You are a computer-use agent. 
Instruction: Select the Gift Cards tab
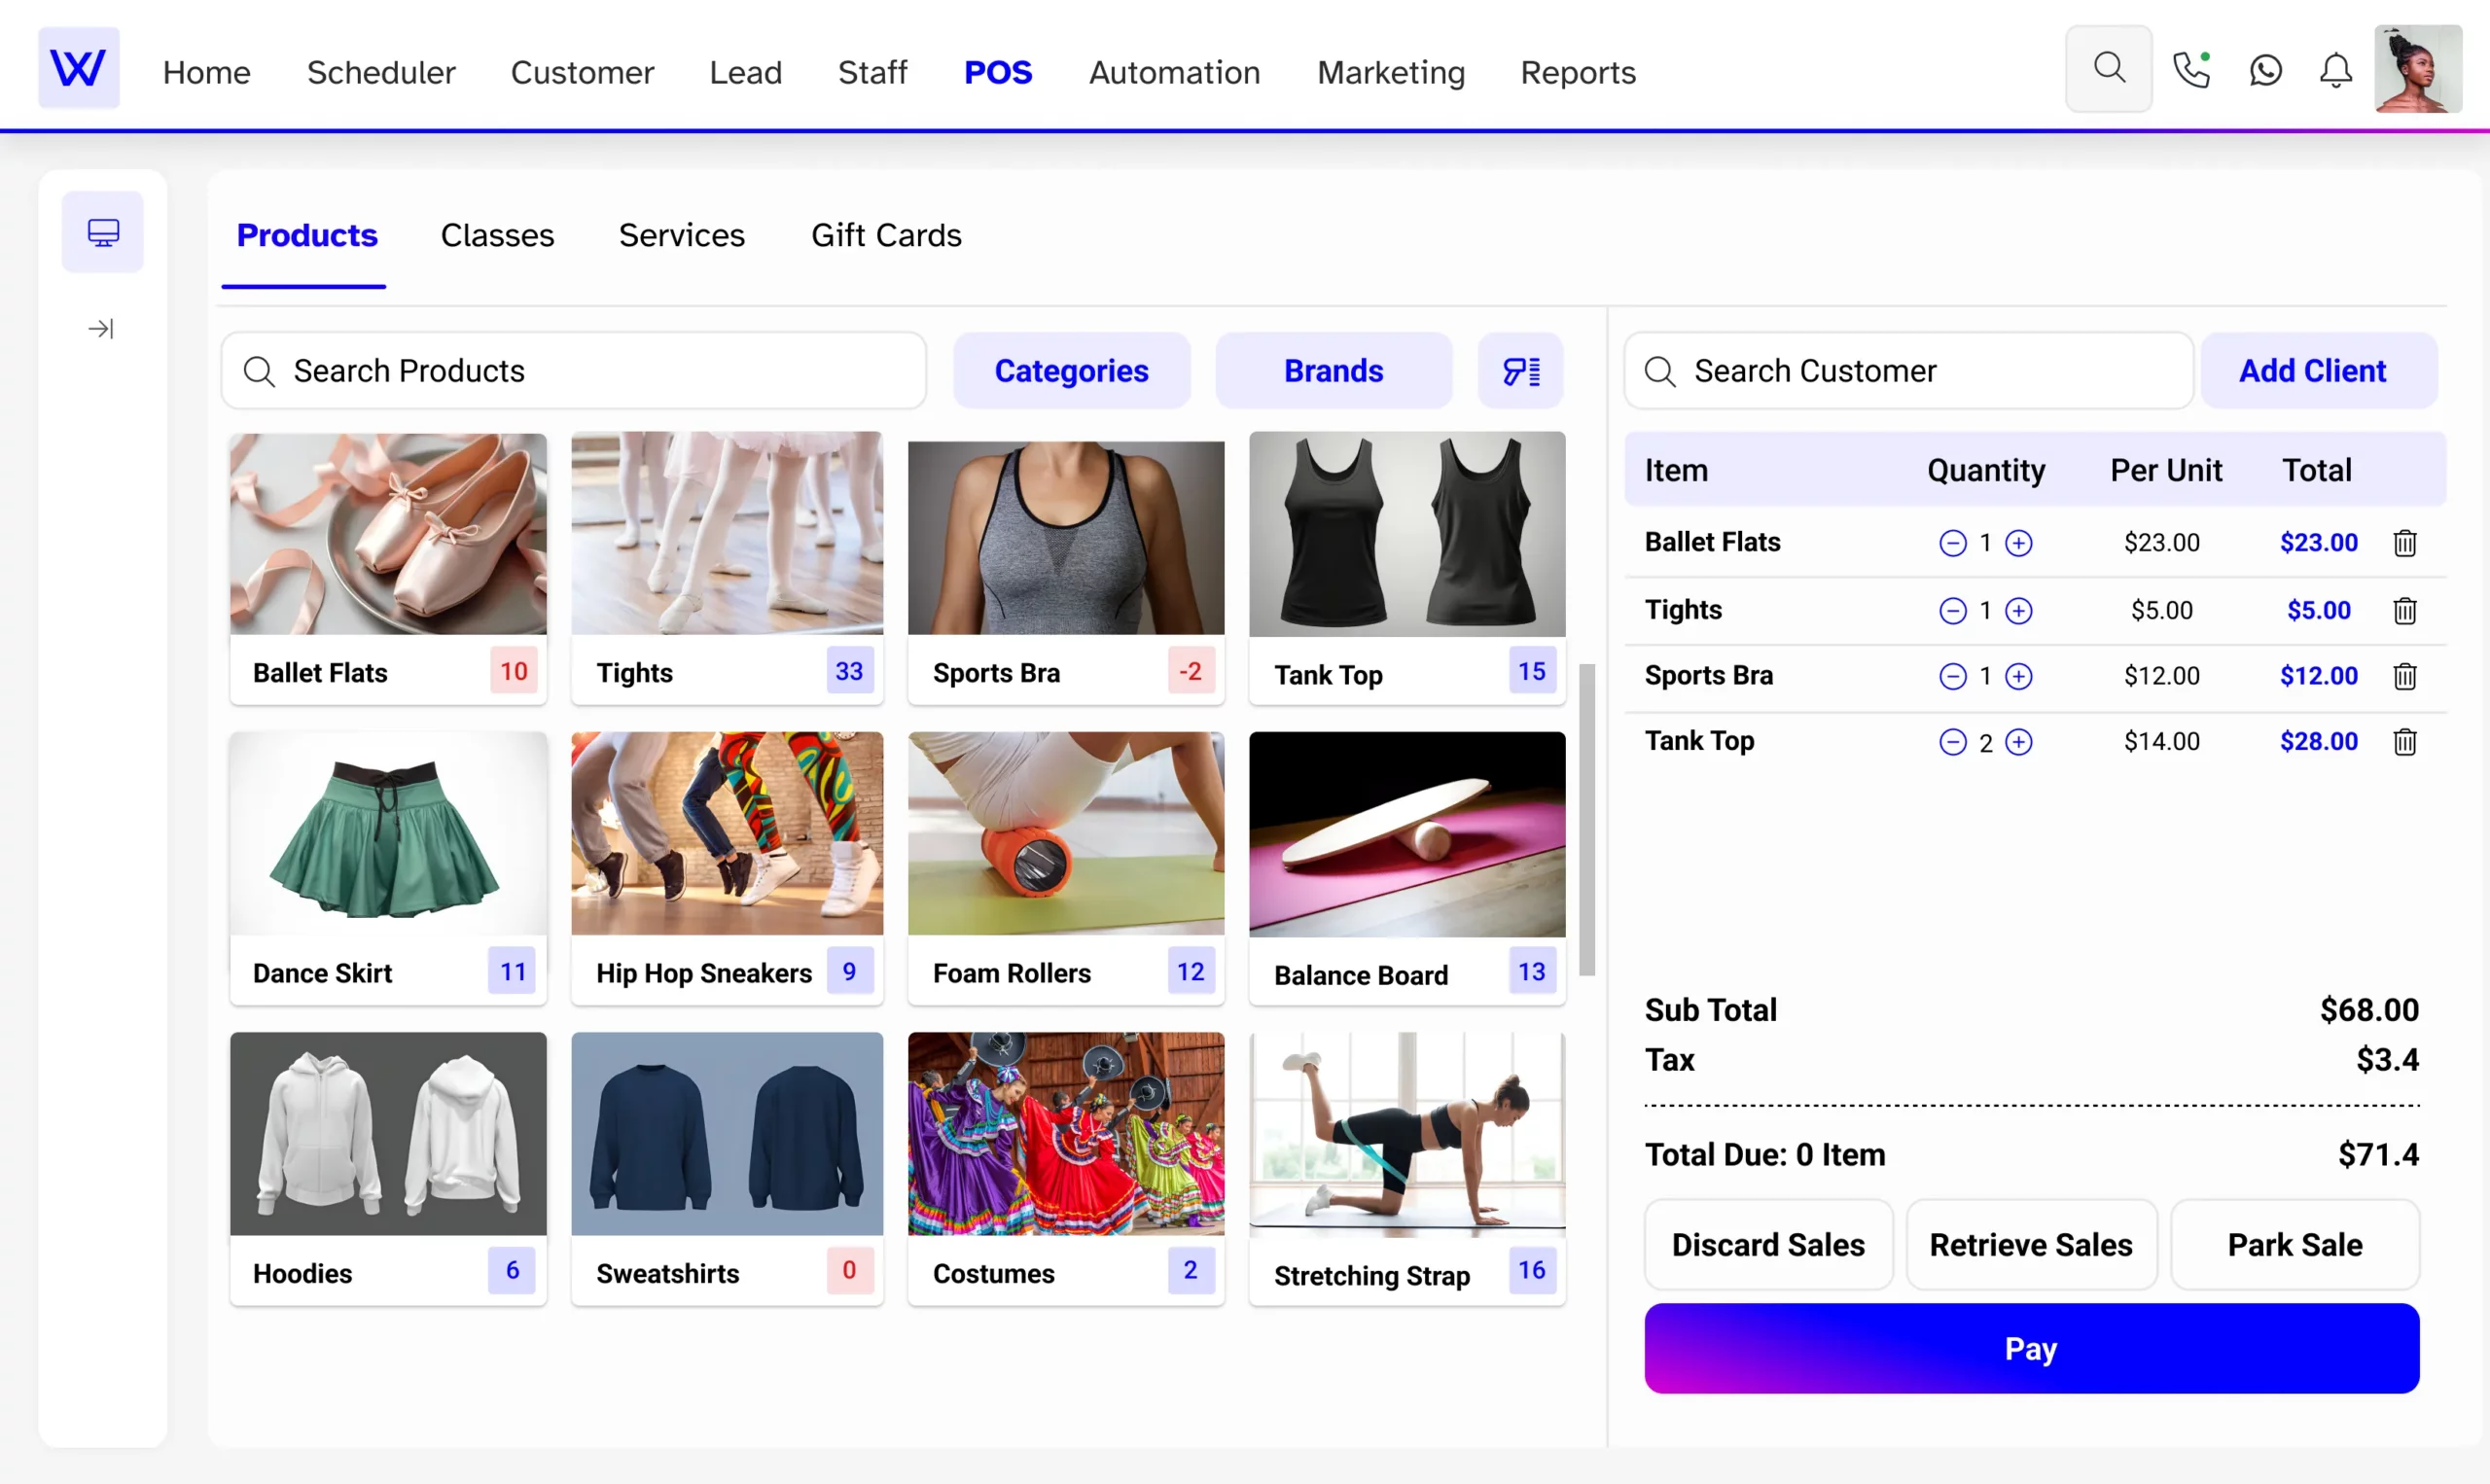pos(885,233)
